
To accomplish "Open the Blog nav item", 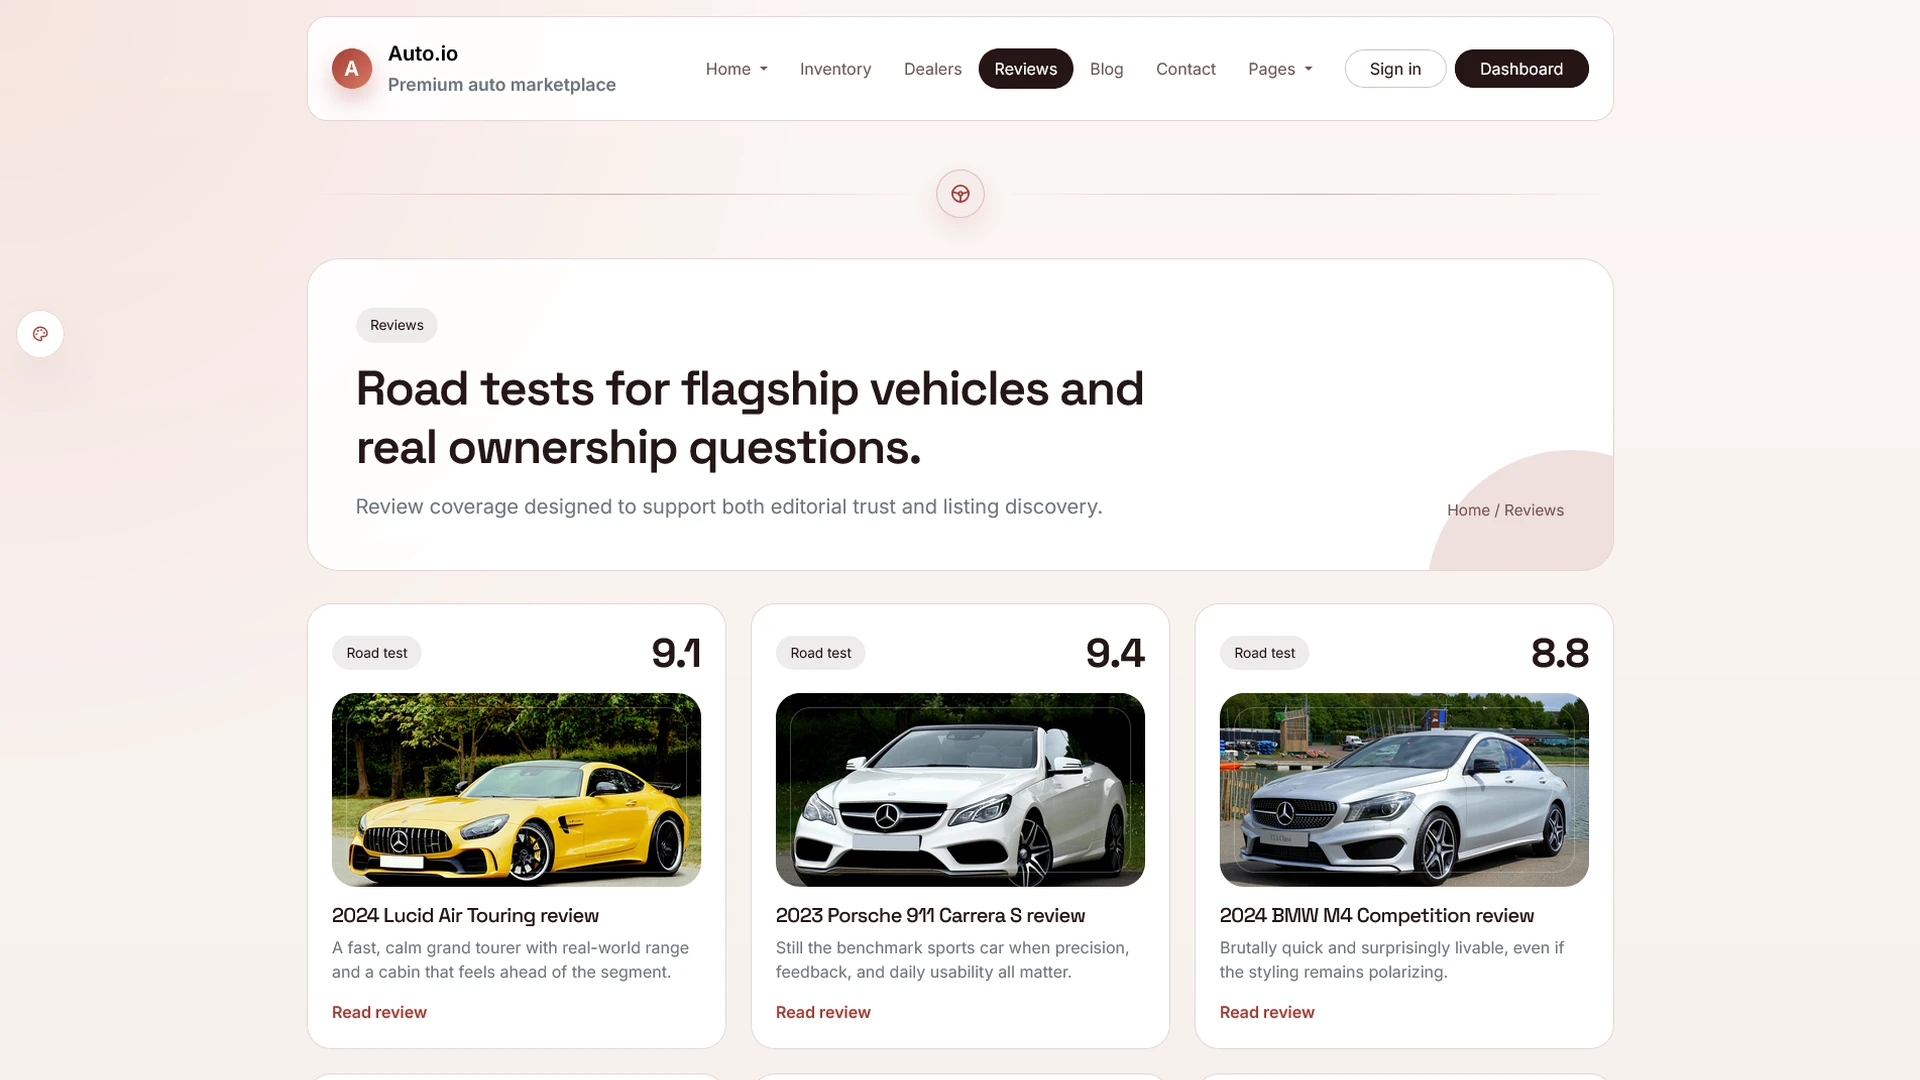I will (x=1106, y=69).
